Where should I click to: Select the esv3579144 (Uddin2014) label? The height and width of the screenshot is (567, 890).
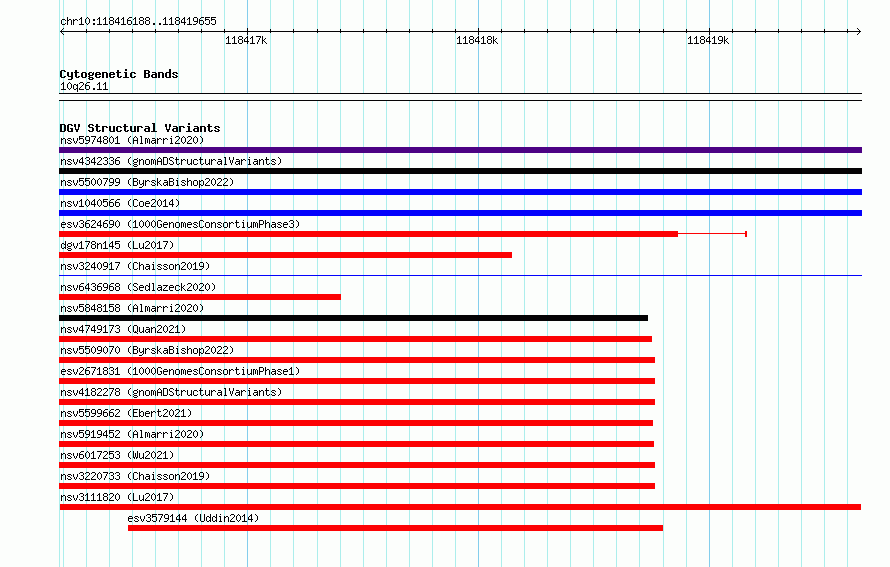[193, 518]
